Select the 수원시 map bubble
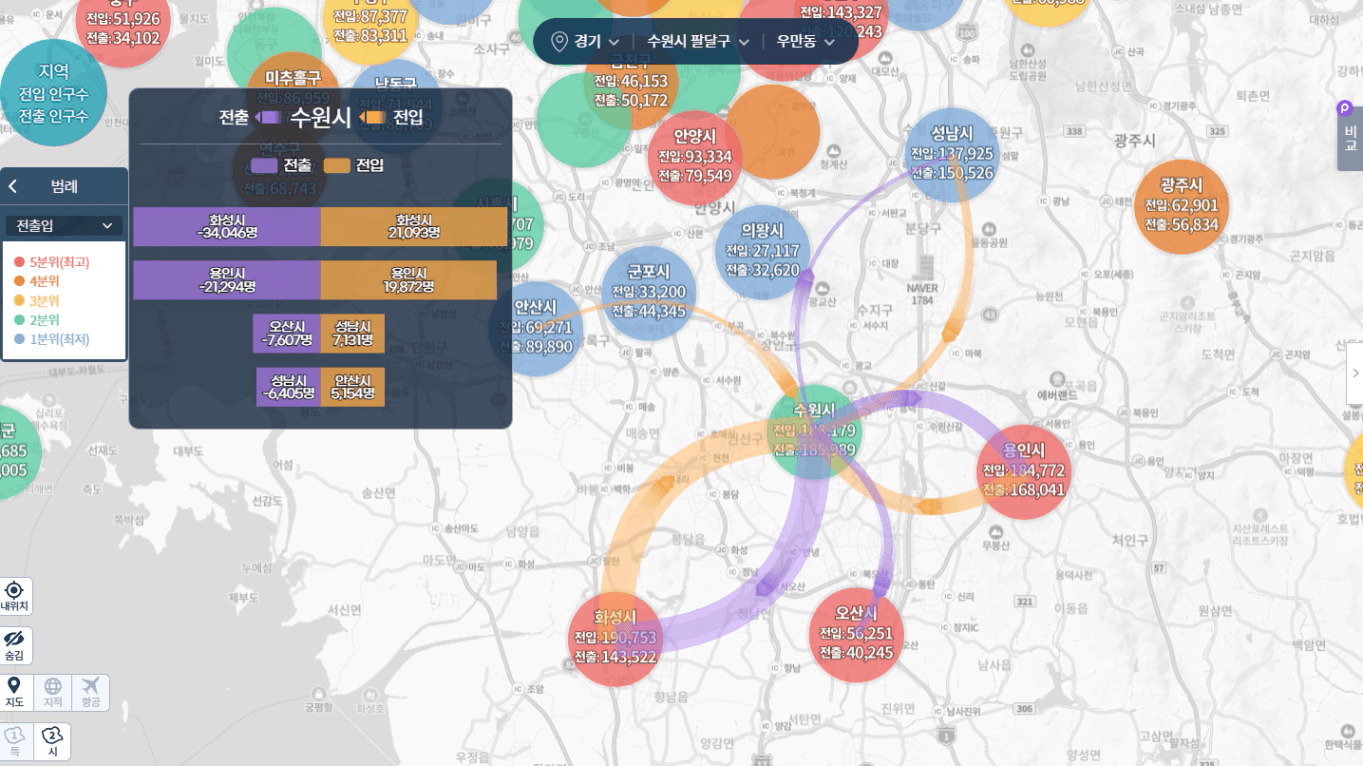Viewport: 1363px width, 766px height. 814,432
